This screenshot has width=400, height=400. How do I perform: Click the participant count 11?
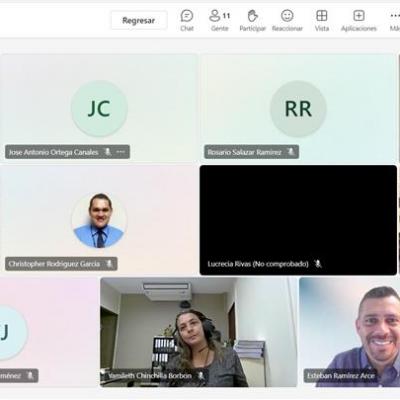226,16
